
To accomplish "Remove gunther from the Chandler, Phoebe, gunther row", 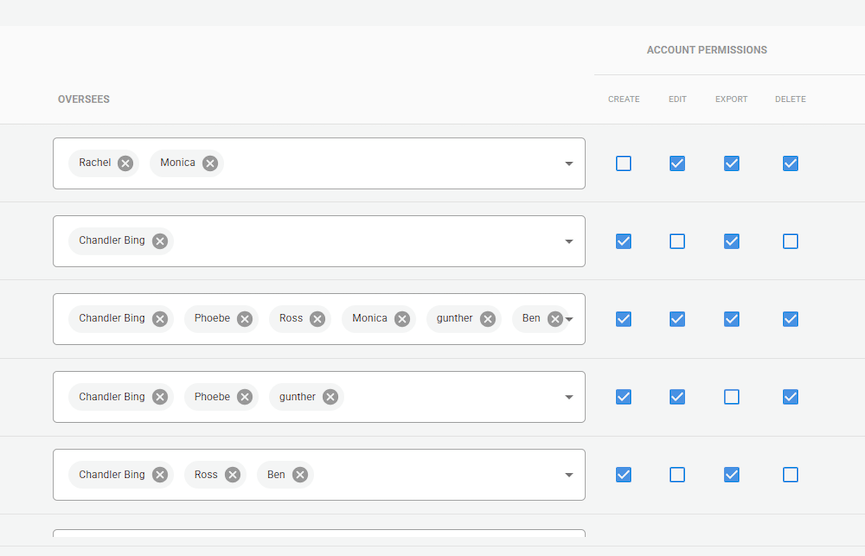I will tap(330, 397).
